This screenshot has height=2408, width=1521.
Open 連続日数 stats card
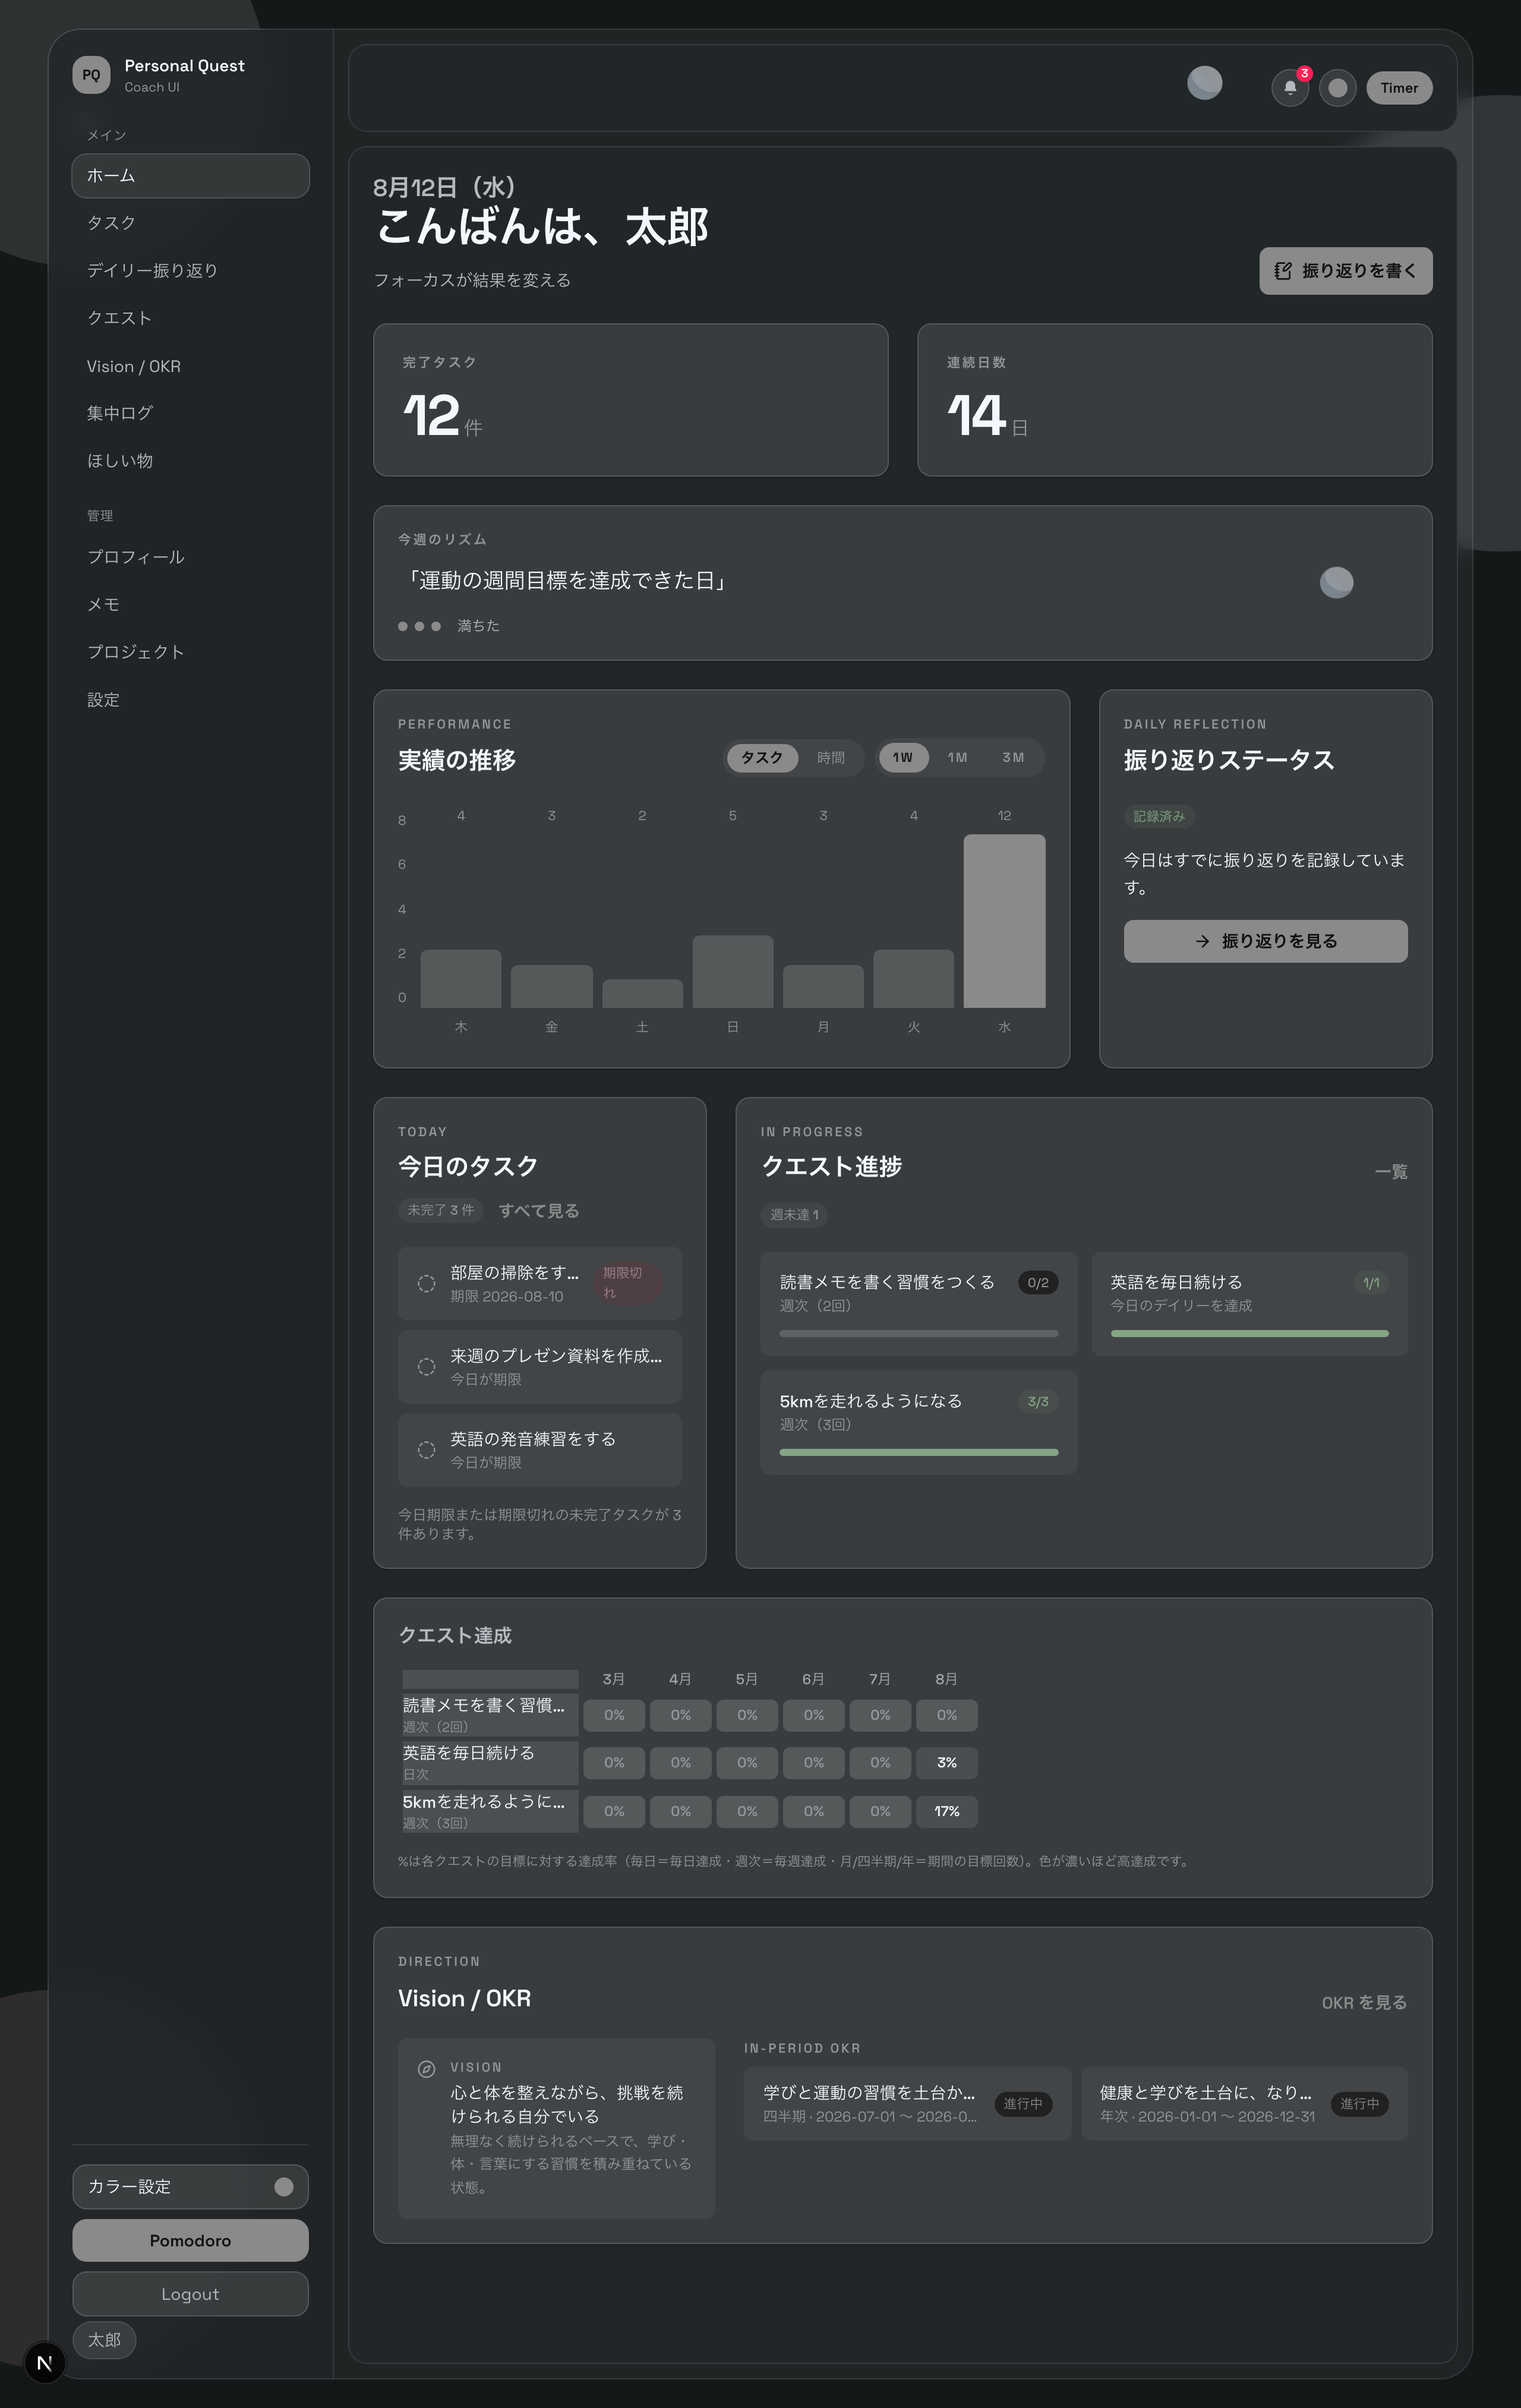(1174, 400)
